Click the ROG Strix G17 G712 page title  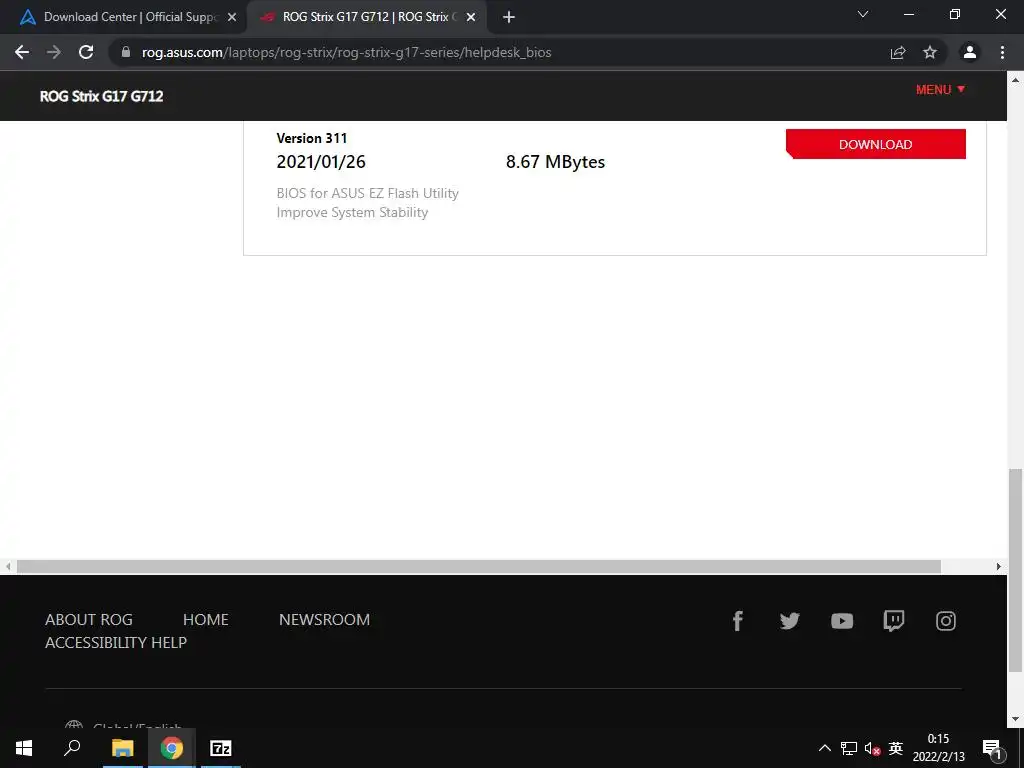[101, 96]
